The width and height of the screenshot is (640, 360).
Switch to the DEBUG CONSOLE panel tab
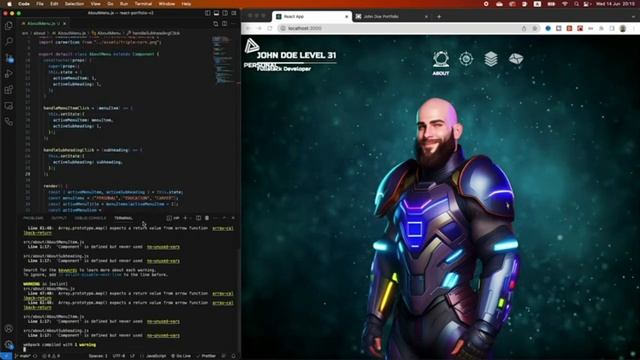[90, 218]
